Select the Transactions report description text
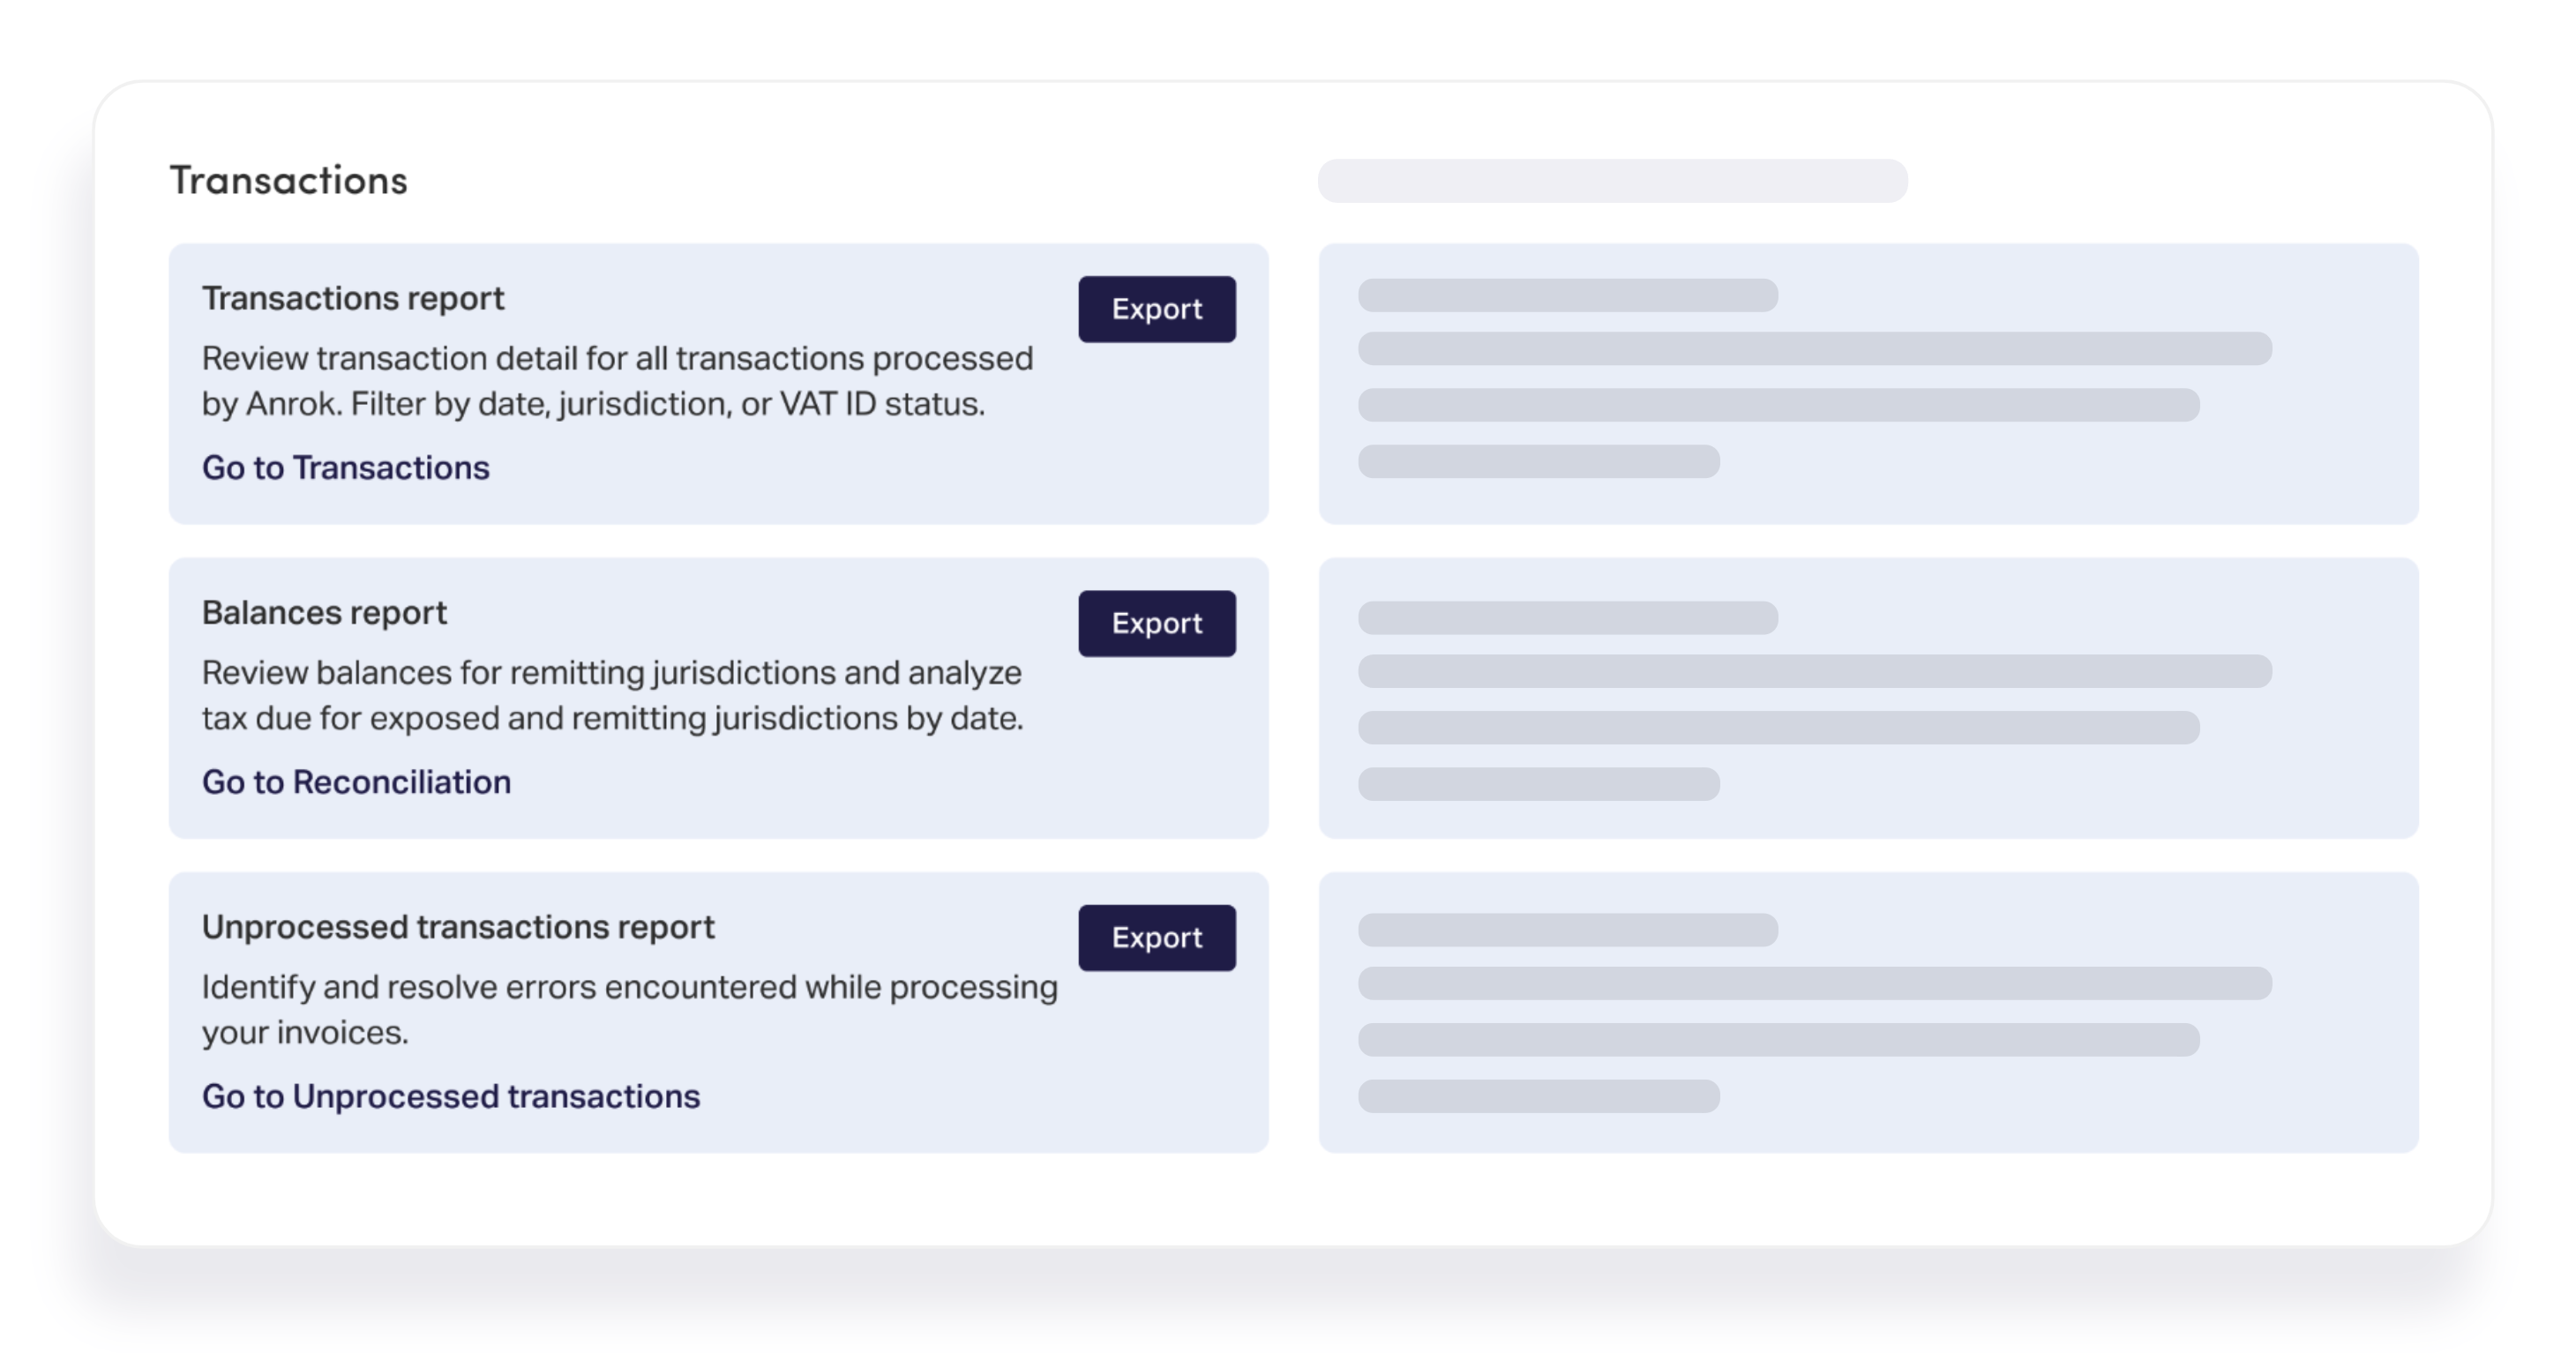The height and width of the screenshot is (1353, 2576). click(x=616, y=381)
